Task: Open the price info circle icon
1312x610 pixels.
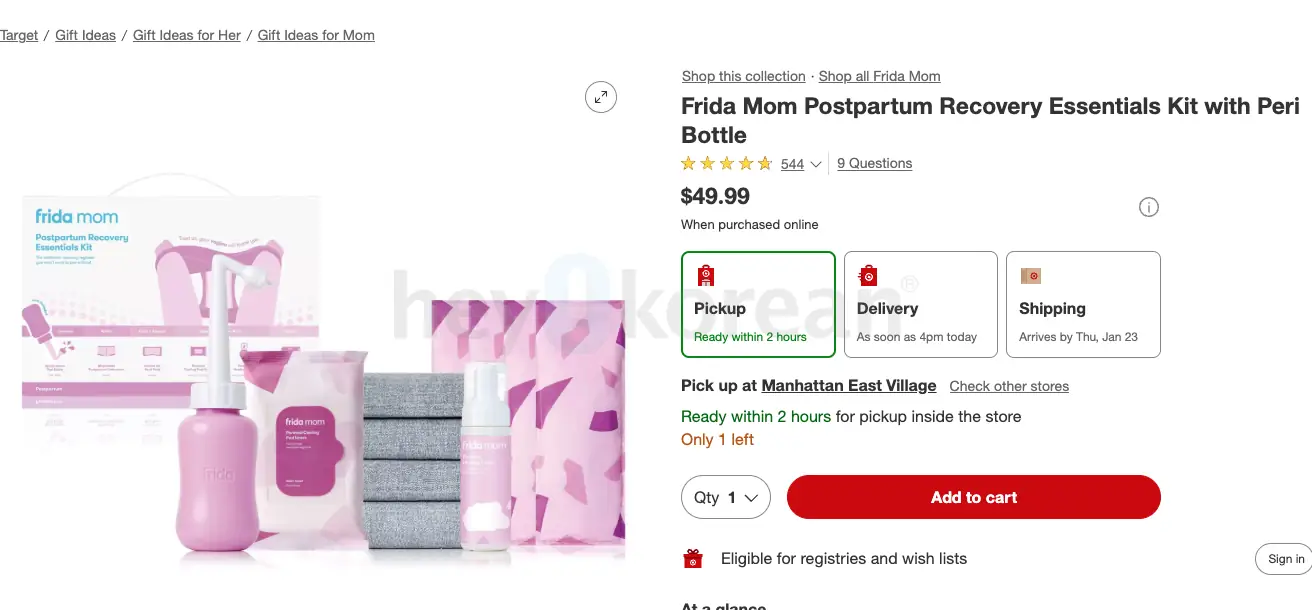Action: [1148, 207]
